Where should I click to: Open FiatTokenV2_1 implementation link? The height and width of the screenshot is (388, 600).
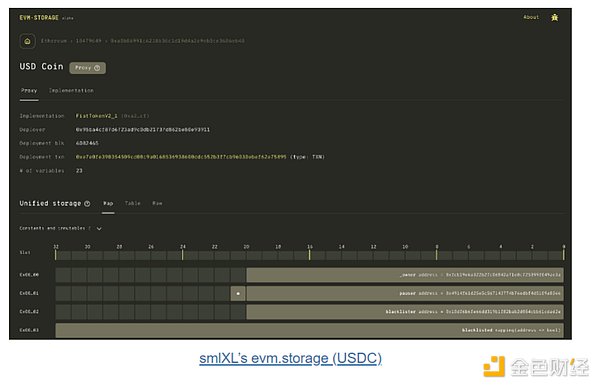pos(96,116)
